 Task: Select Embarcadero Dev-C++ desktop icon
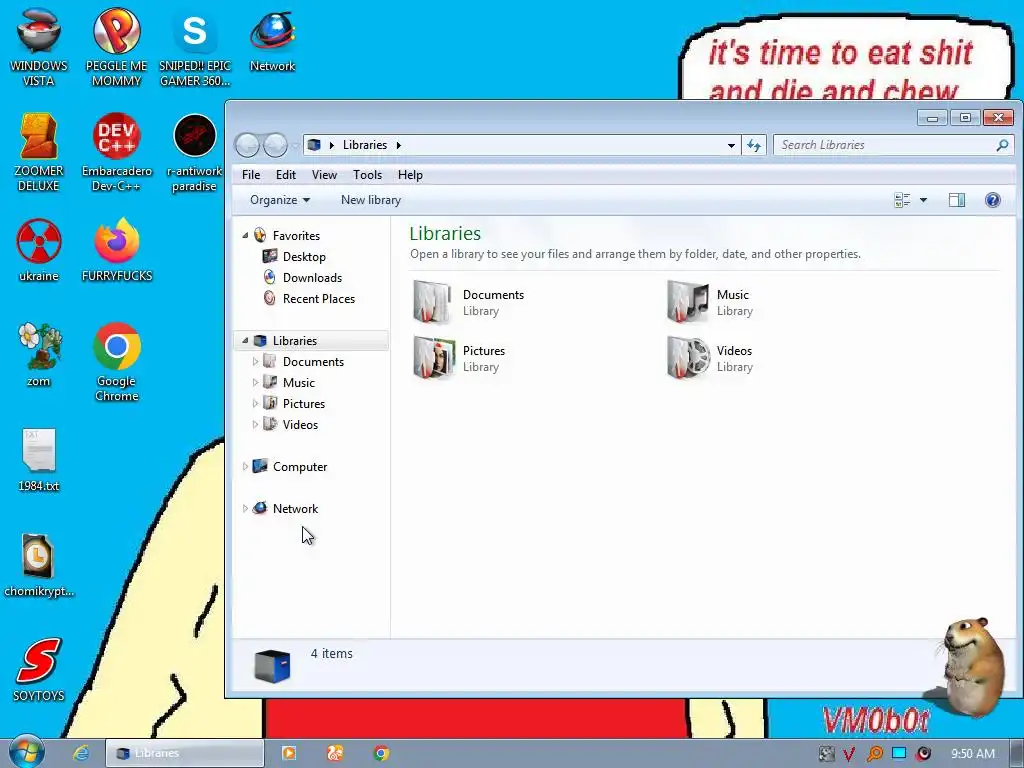(116, 153)
